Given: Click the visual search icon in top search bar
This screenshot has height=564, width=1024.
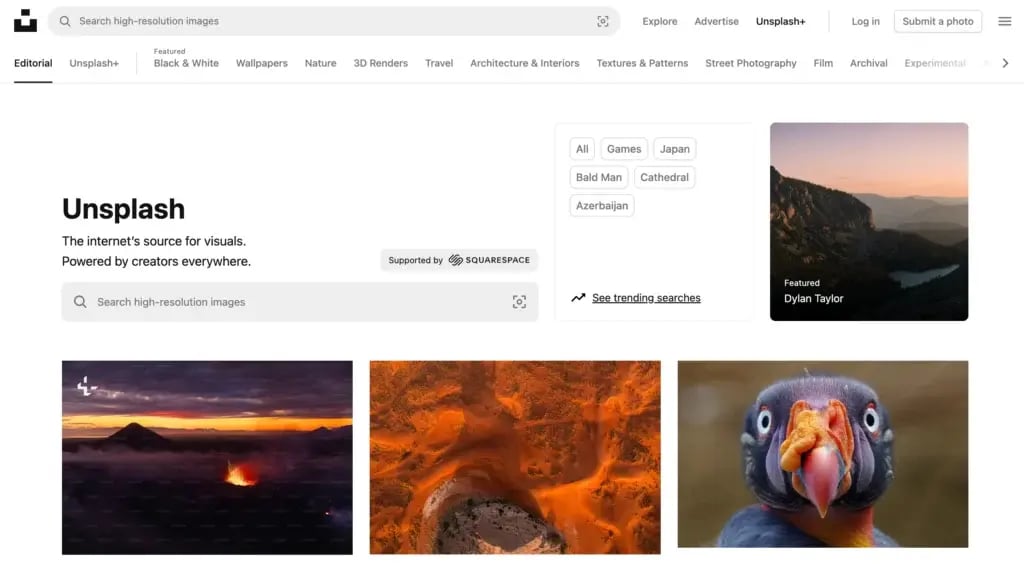Looking at the screenshot, I should pos(602,21).
